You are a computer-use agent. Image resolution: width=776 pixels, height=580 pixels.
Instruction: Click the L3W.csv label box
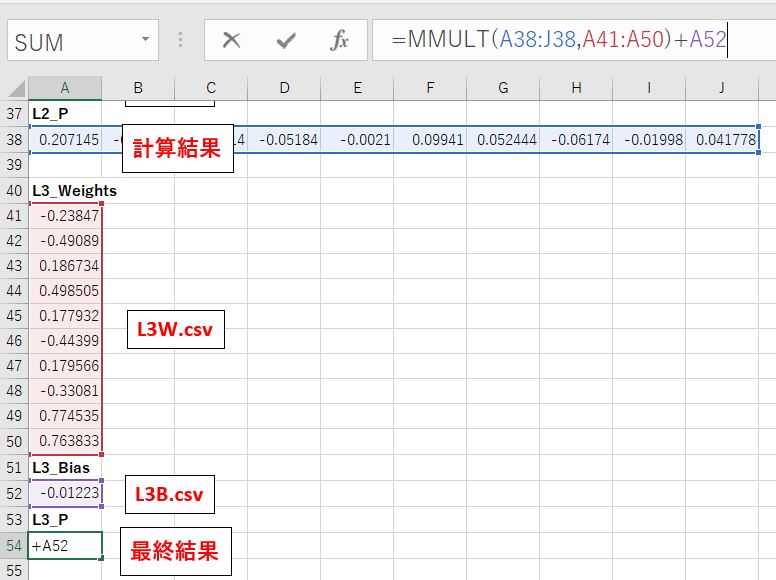[175, 331]
